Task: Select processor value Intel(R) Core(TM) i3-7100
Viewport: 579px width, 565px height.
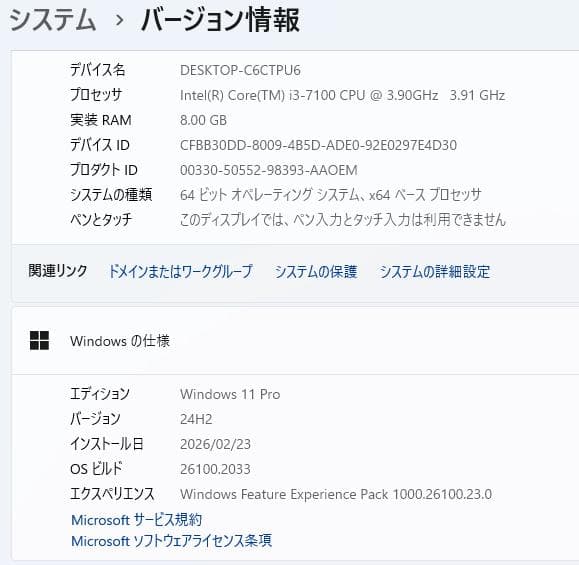Action: click(342, 95)
